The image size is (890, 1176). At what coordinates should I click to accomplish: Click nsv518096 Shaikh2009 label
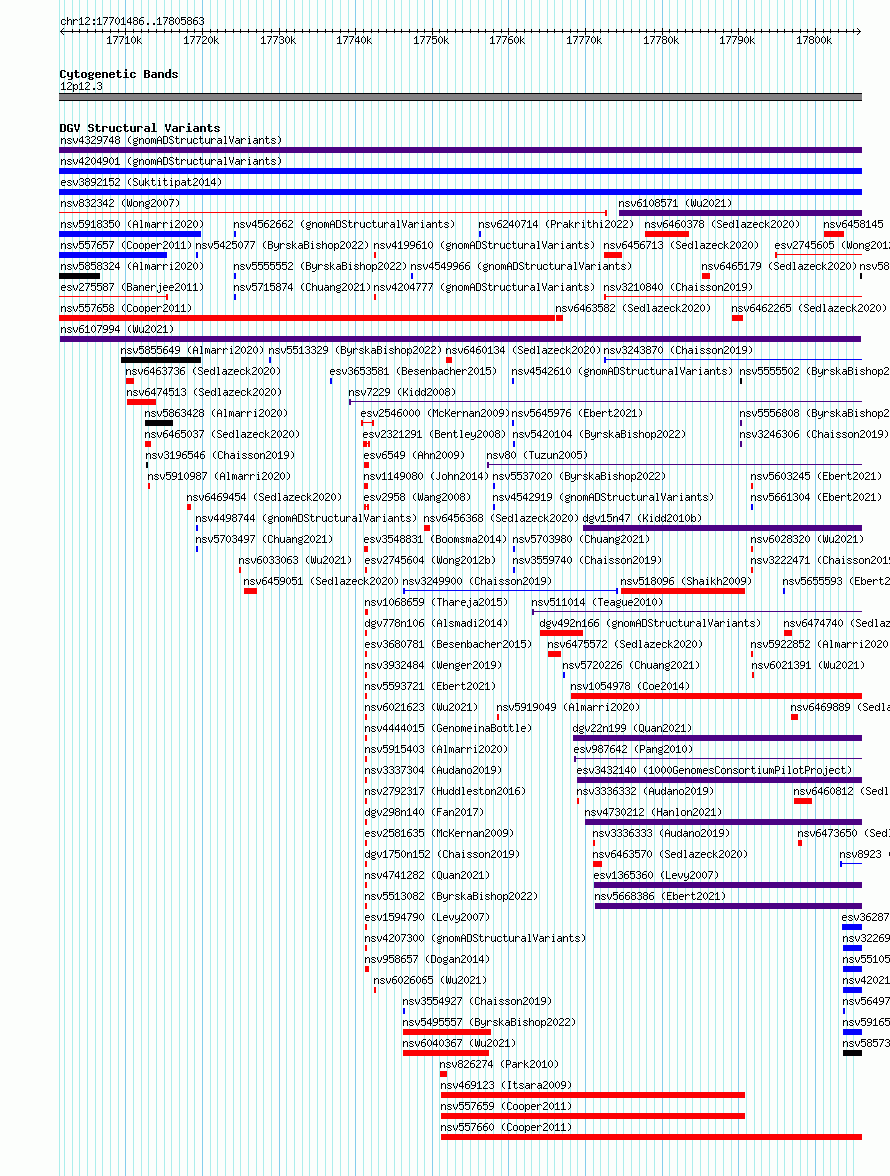pyautogui.click(x=686, y=581)
